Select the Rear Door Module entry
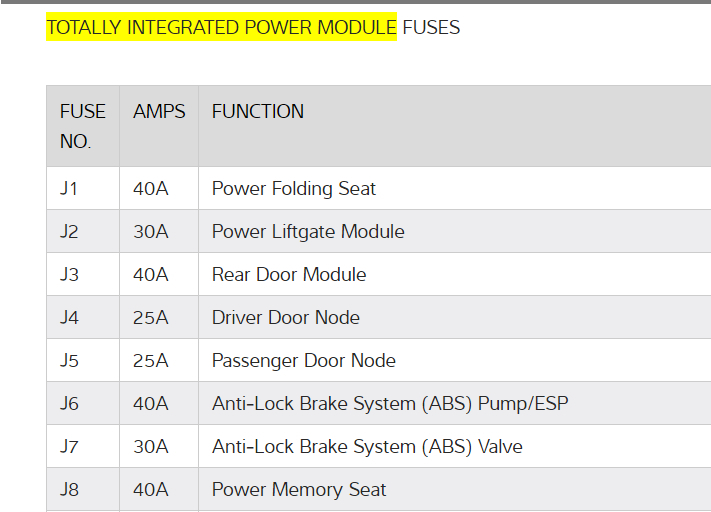 (x=289, y=274)
